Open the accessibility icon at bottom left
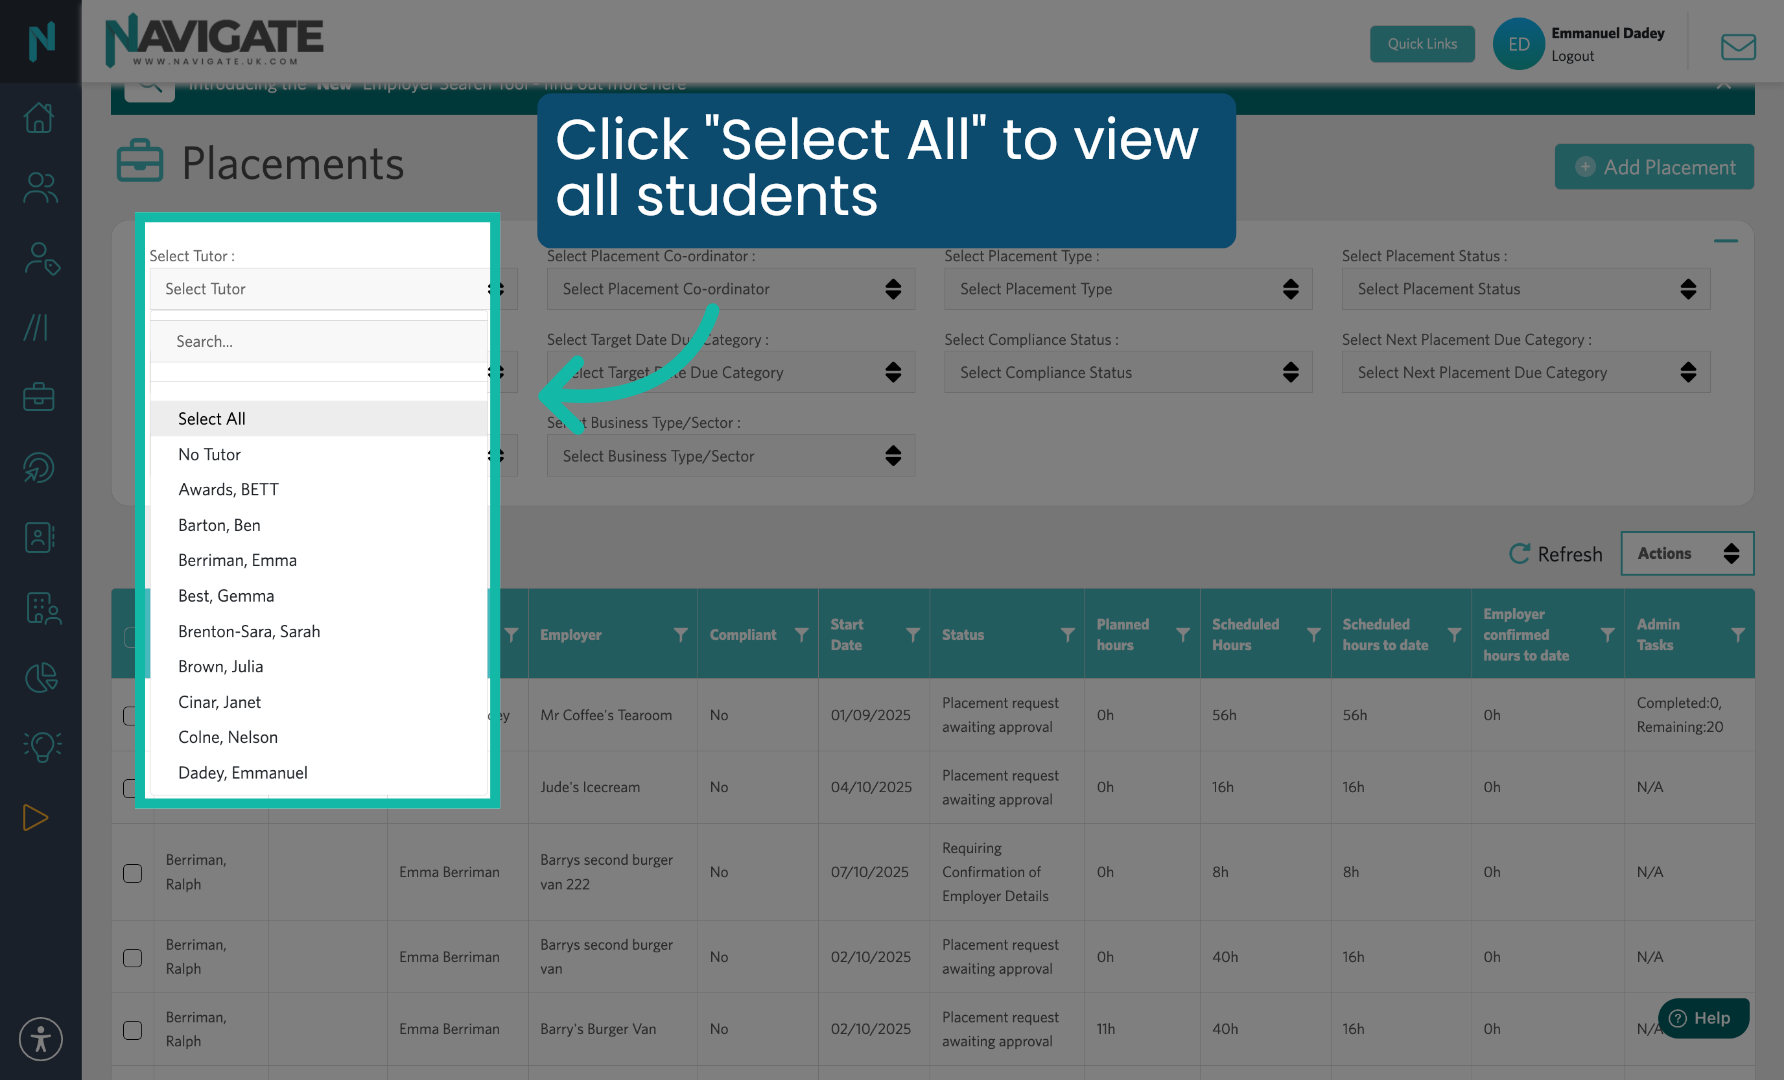Viewport: 1784px width, 1080px height. (x=41, y=1039)
